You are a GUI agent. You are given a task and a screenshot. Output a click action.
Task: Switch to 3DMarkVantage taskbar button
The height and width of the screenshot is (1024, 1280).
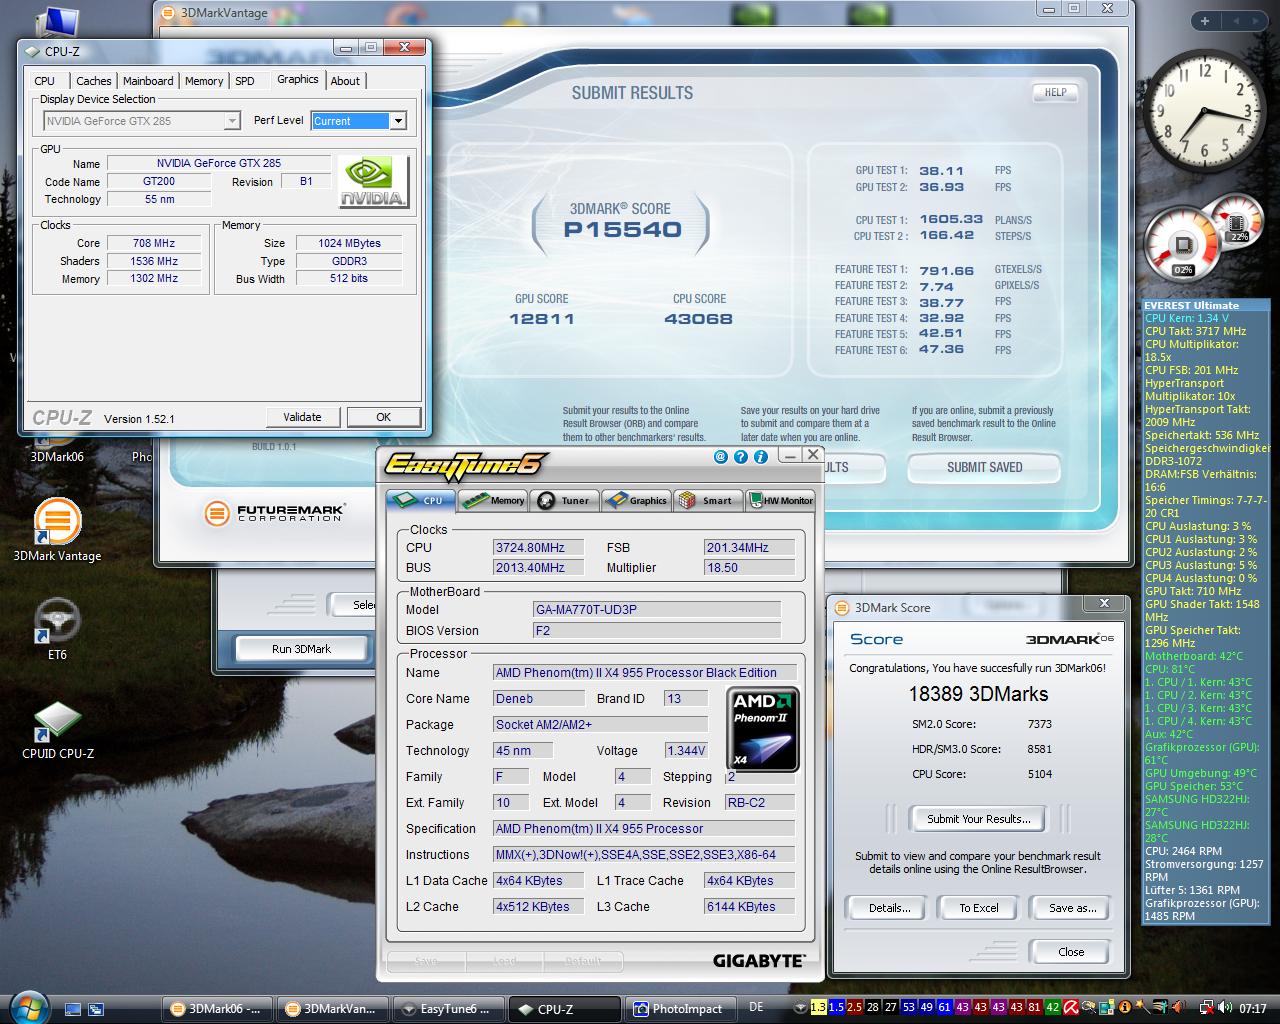(x=333, y=1009)
